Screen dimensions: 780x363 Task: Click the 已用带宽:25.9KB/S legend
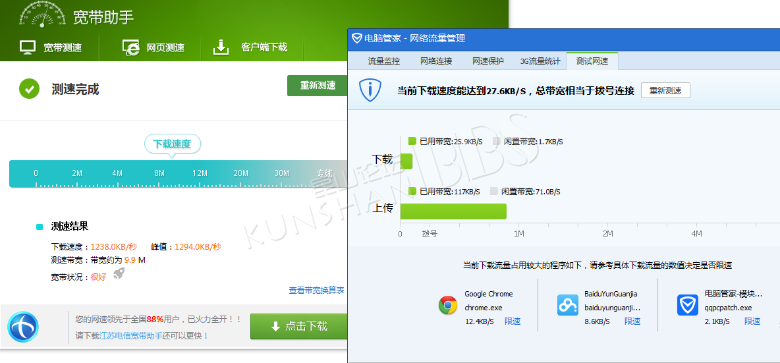point(445,142)
